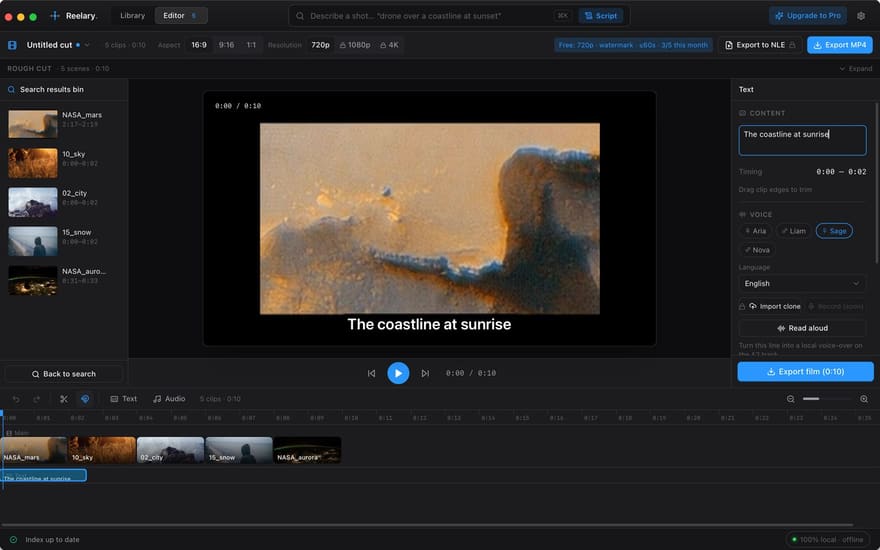This screenshot has height=550, width=880.
Task: Add a Text clip from timeline toolbar
Action: coord(123,399)
